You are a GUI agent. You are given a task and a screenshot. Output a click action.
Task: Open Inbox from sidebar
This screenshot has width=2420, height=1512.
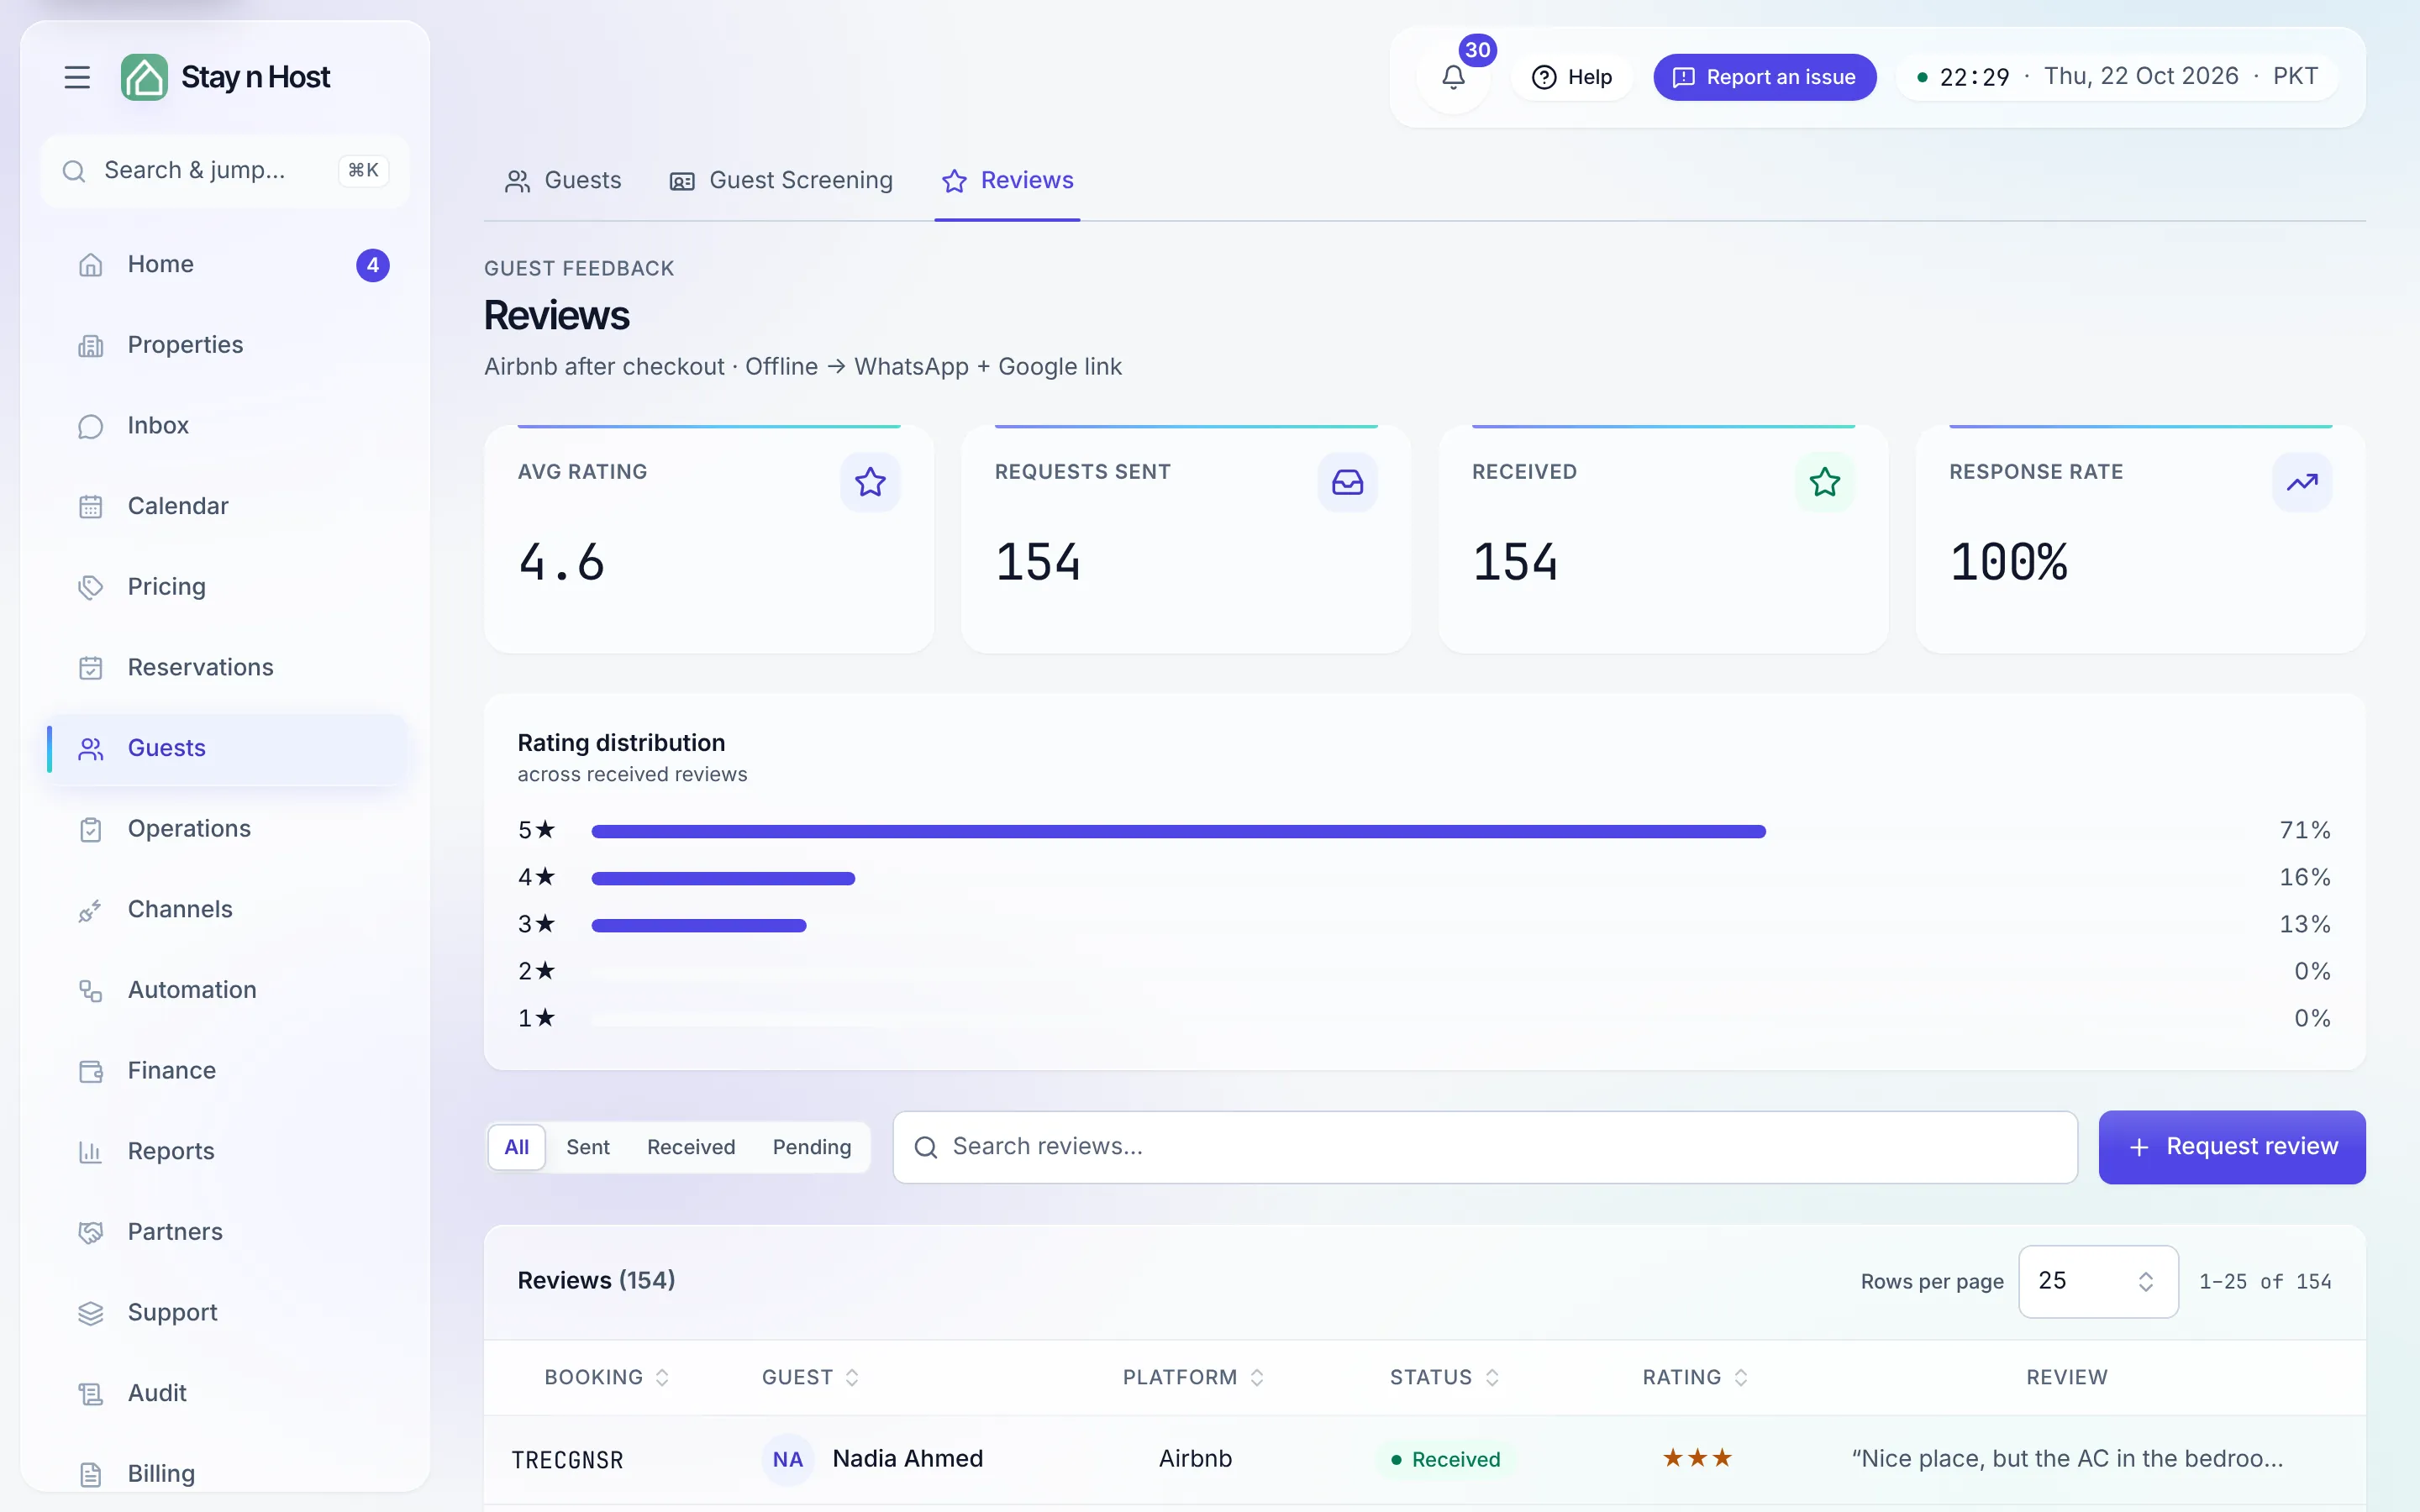[x=227, y=426]
